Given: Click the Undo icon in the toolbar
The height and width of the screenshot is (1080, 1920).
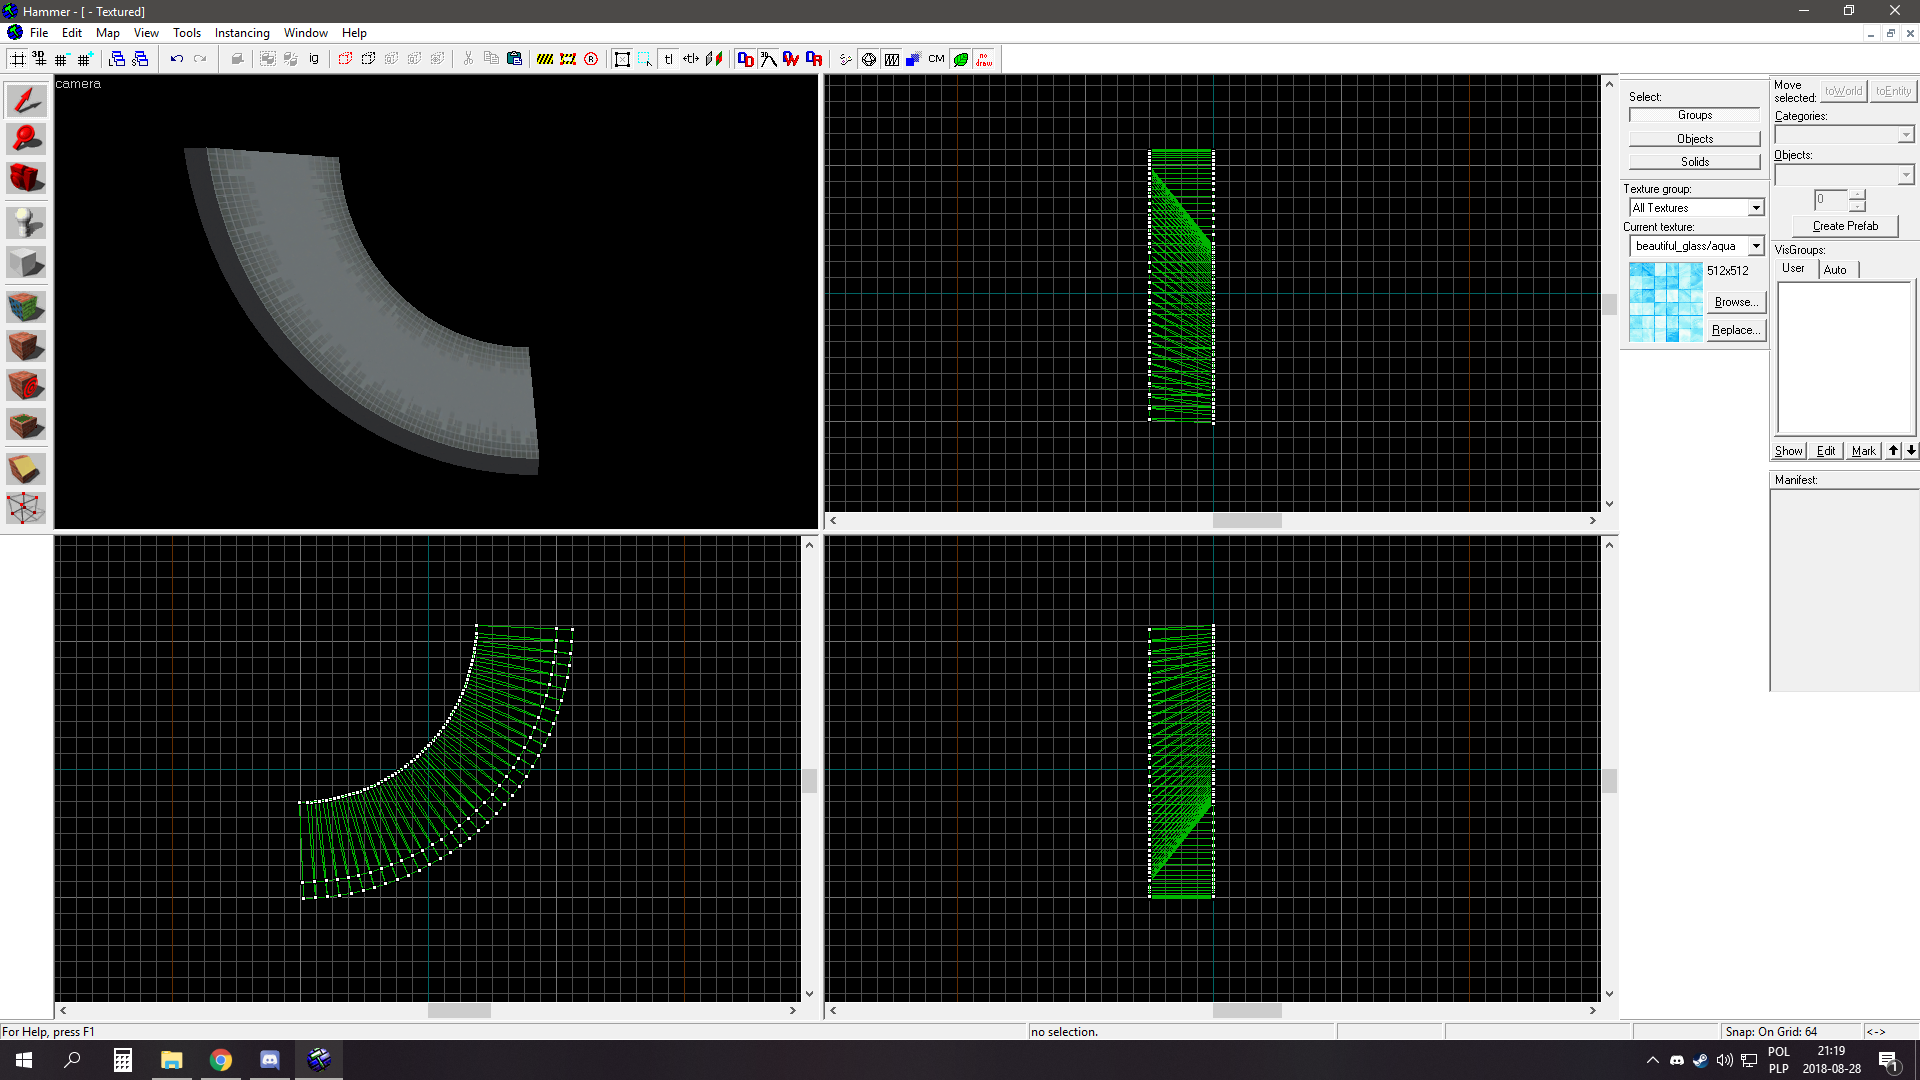Looking at the screenshot, I should click(176, 59).
